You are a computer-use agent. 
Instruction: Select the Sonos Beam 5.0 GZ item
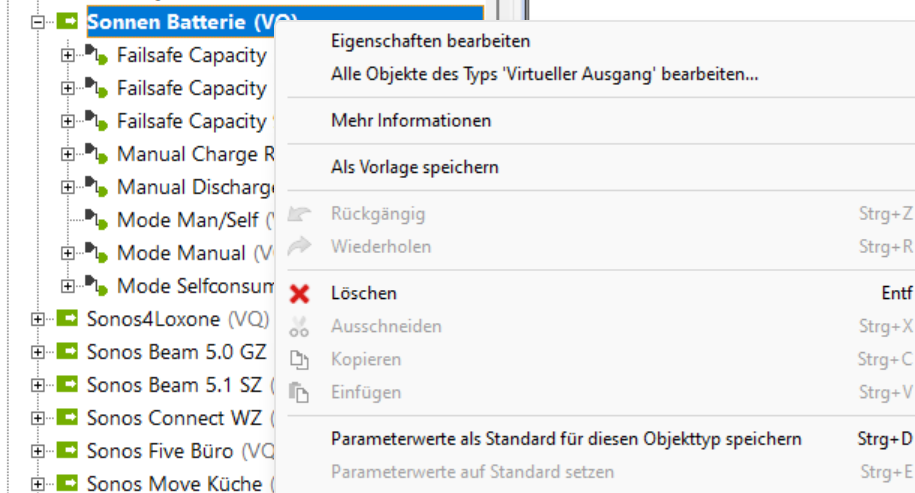coord(176,352)
